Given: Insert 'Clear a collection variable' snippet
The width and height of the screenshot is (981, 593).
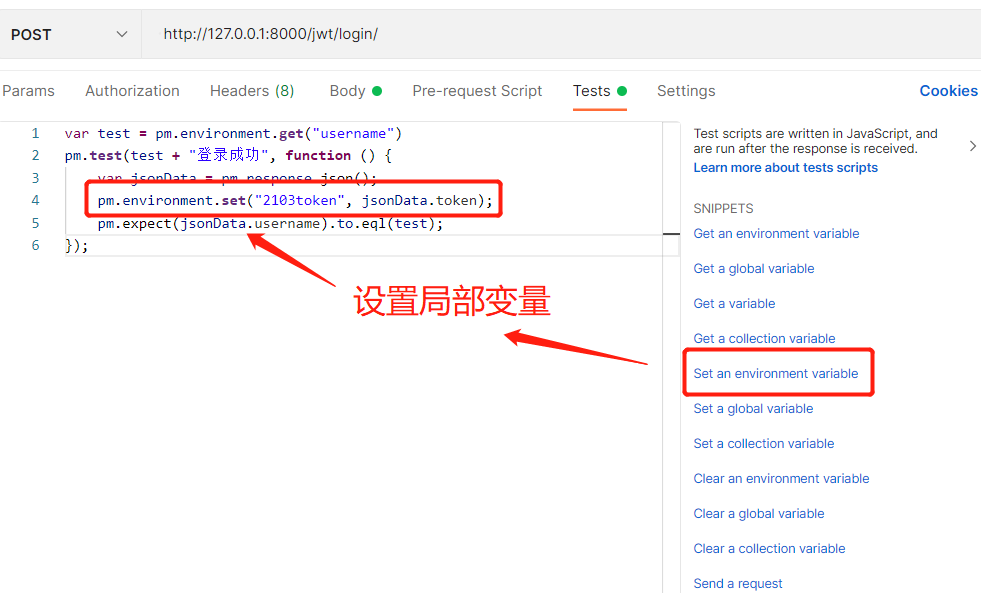Looking at the screenshot, I should coord(769,549).
